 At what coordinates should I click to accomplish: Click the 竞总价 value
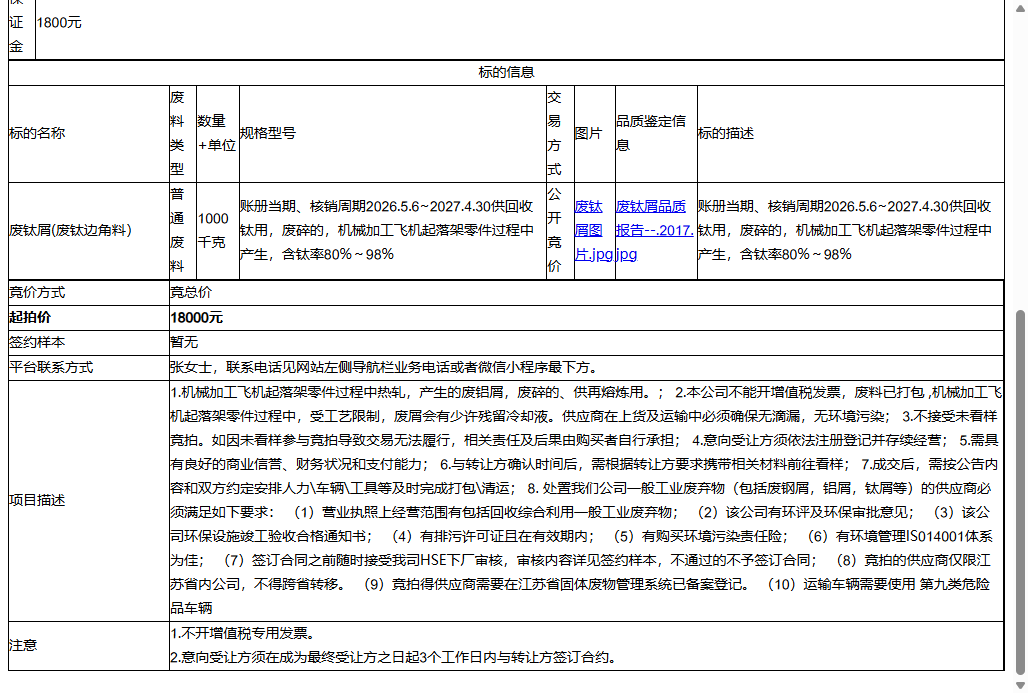pyautogui.click(x=191, y=292)
